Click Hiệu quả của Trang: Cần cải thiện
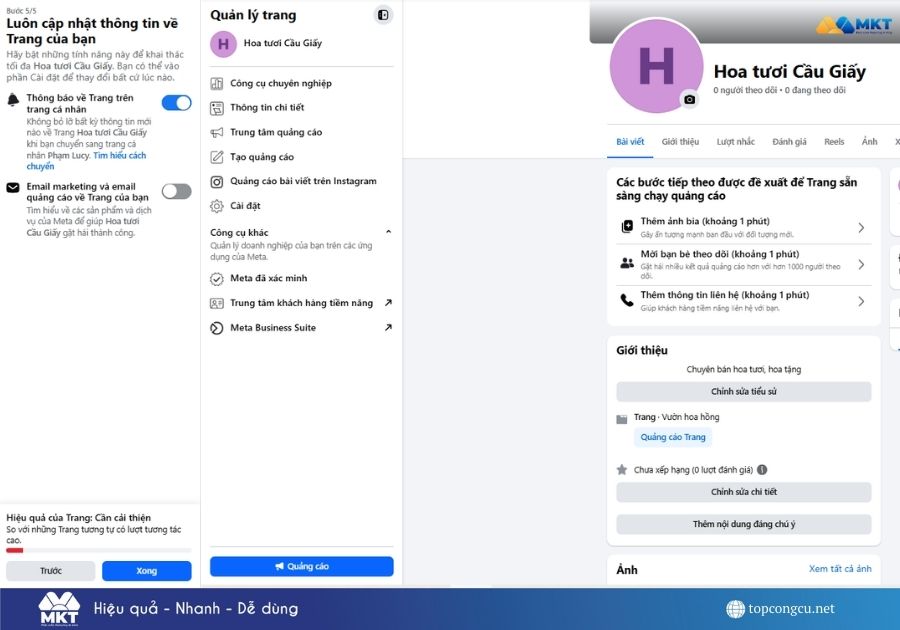Screen dimensions: 900x630 [79, 518]
